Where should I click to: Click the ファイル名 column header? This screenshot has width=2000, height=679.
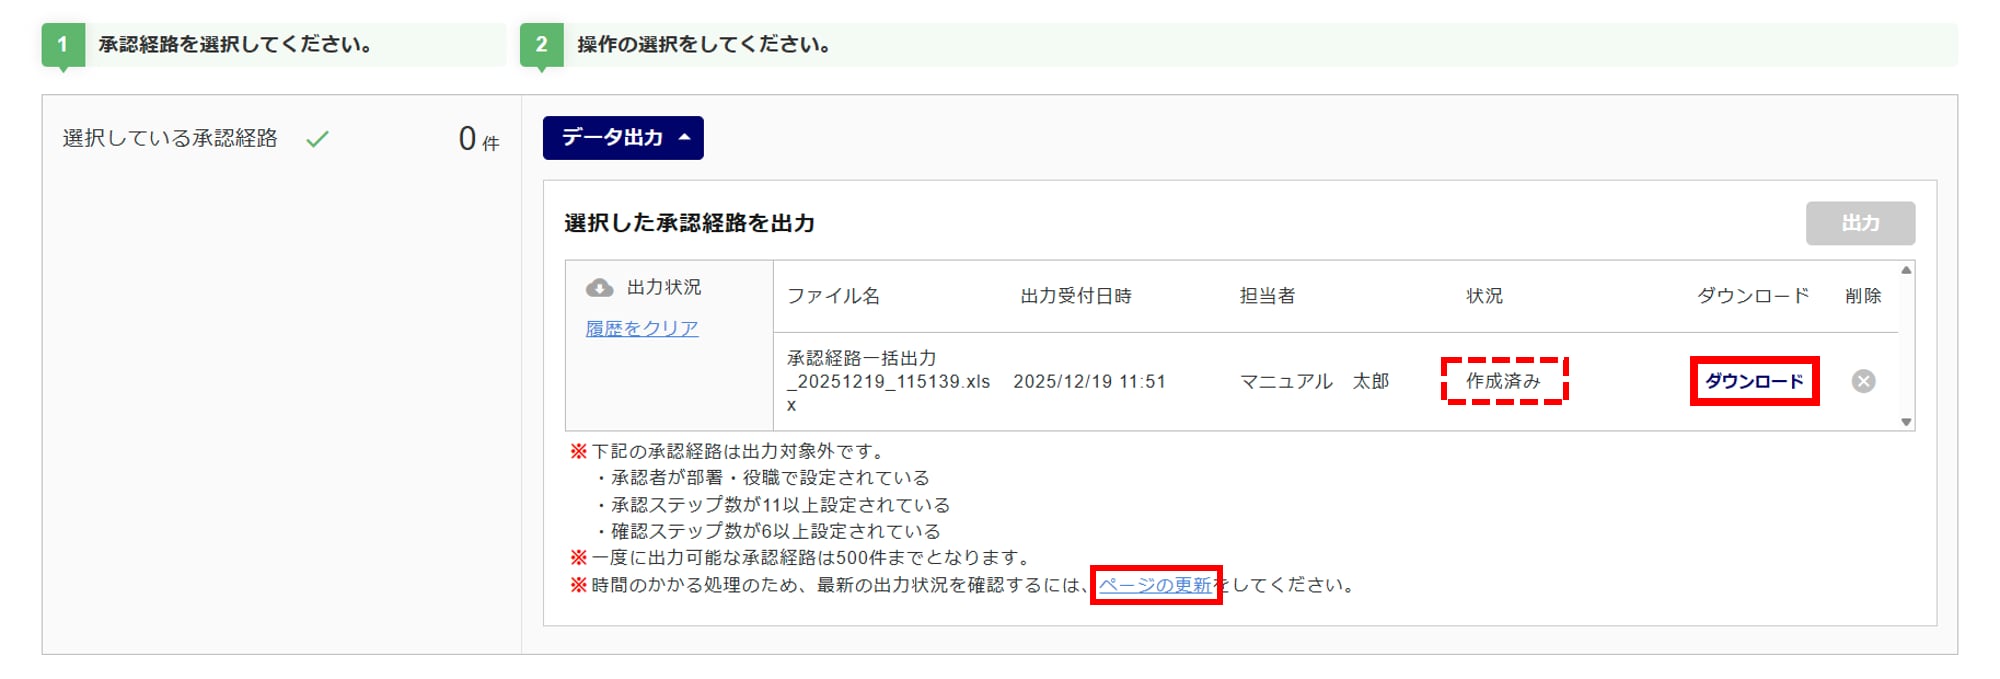(833, 296)
